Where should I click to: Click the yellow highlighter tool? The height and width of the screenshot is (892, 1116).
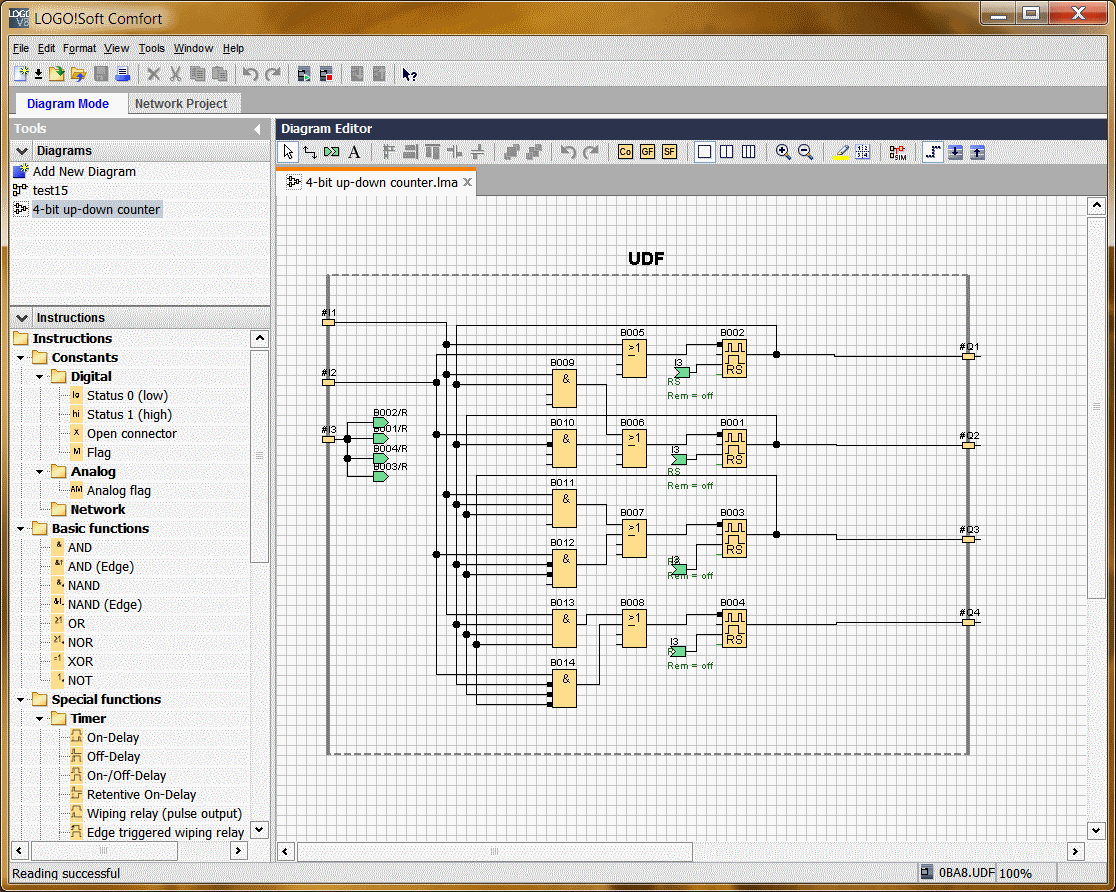coord(841,152)
